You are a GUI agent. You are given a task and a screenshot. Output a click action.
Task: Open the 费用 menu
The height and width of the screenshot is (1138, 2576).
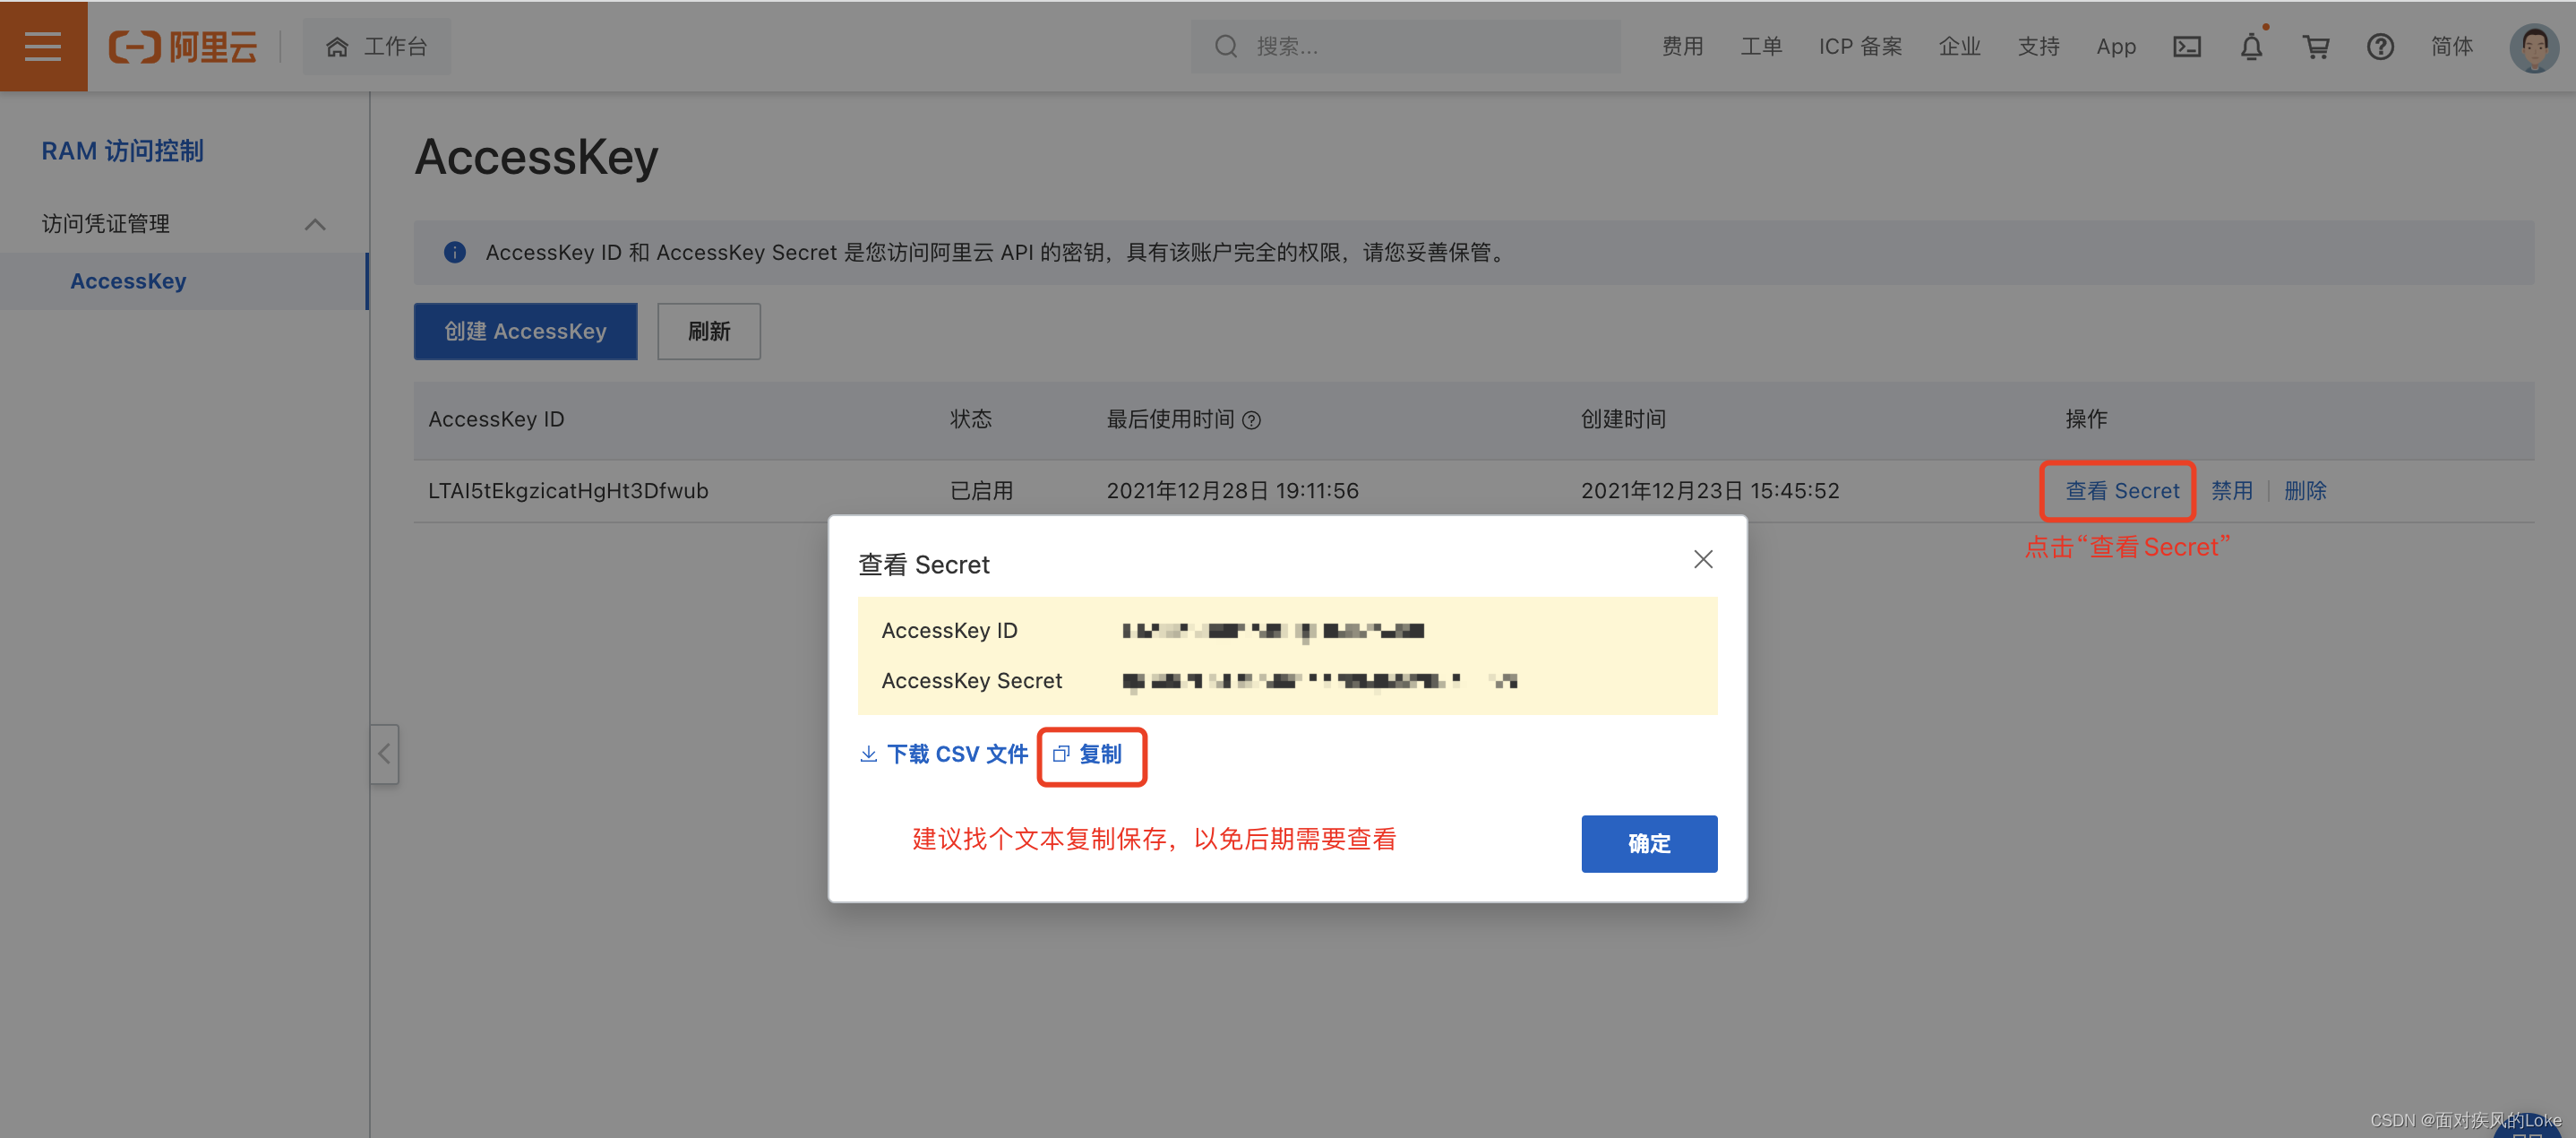tap(1682, 46)
